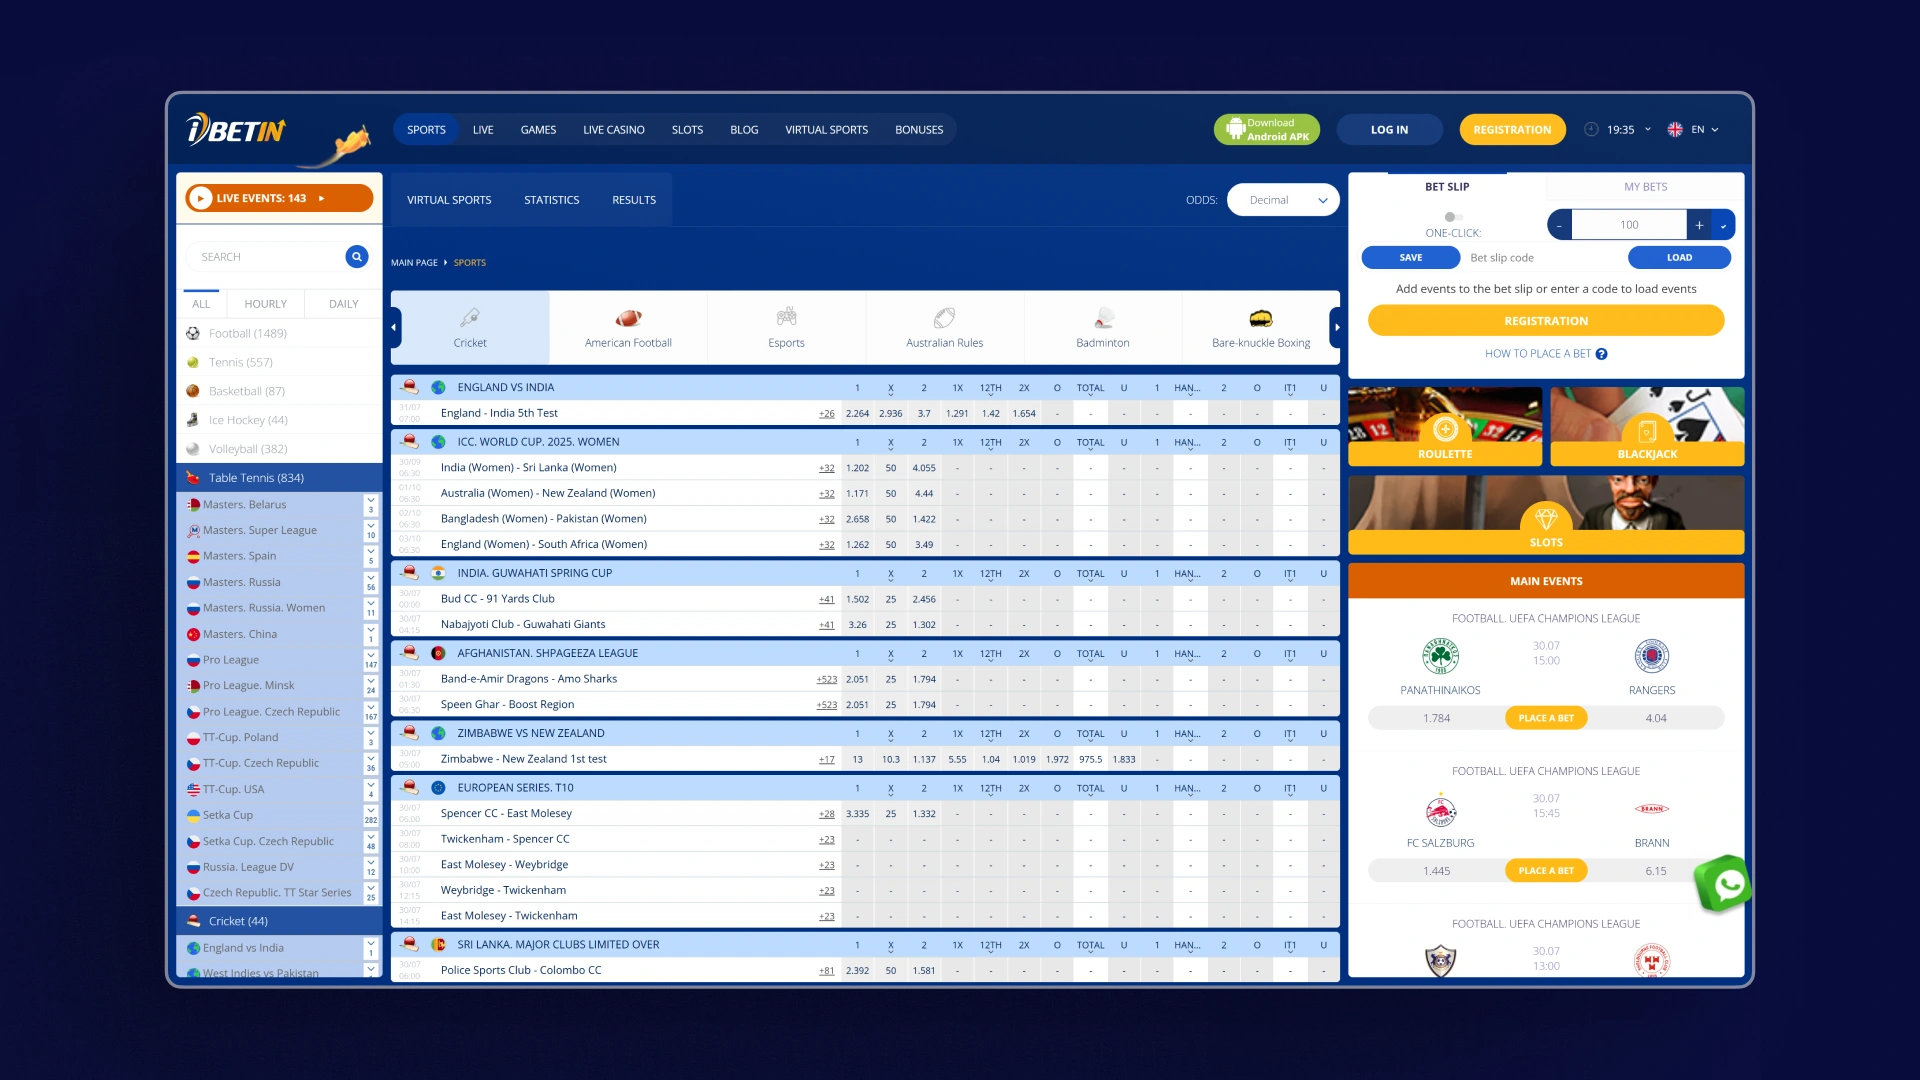Click the Panathinaikos team crest
Viewport: 1920px width, 1080px height.
pos(1440,657)
